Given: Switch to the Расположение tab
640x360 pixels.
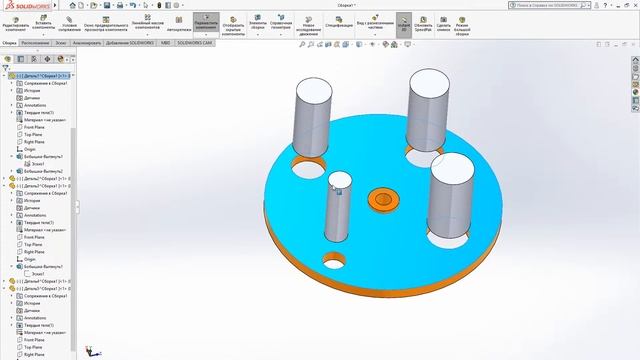Looking at the screenshot, I should click(35, 43).
